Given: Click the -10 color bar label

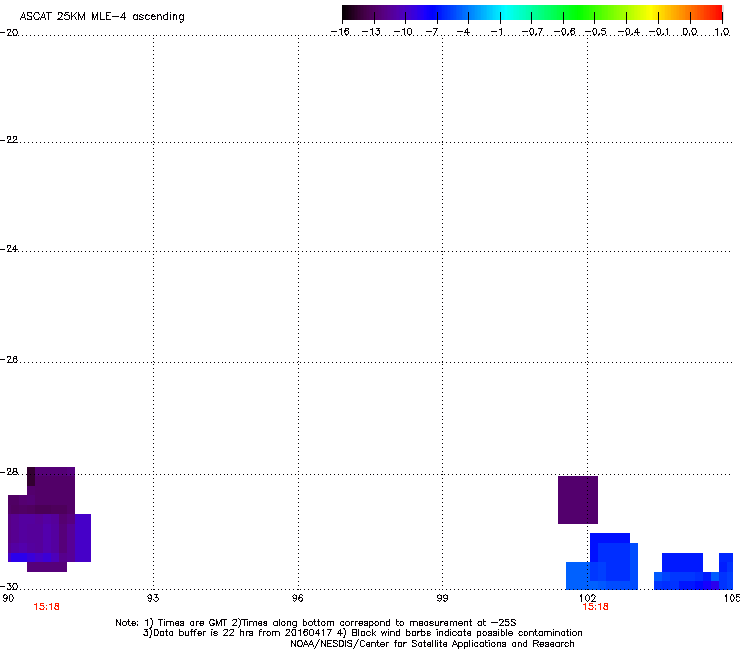Looking at the screenshot, I should tap(403, 32).
